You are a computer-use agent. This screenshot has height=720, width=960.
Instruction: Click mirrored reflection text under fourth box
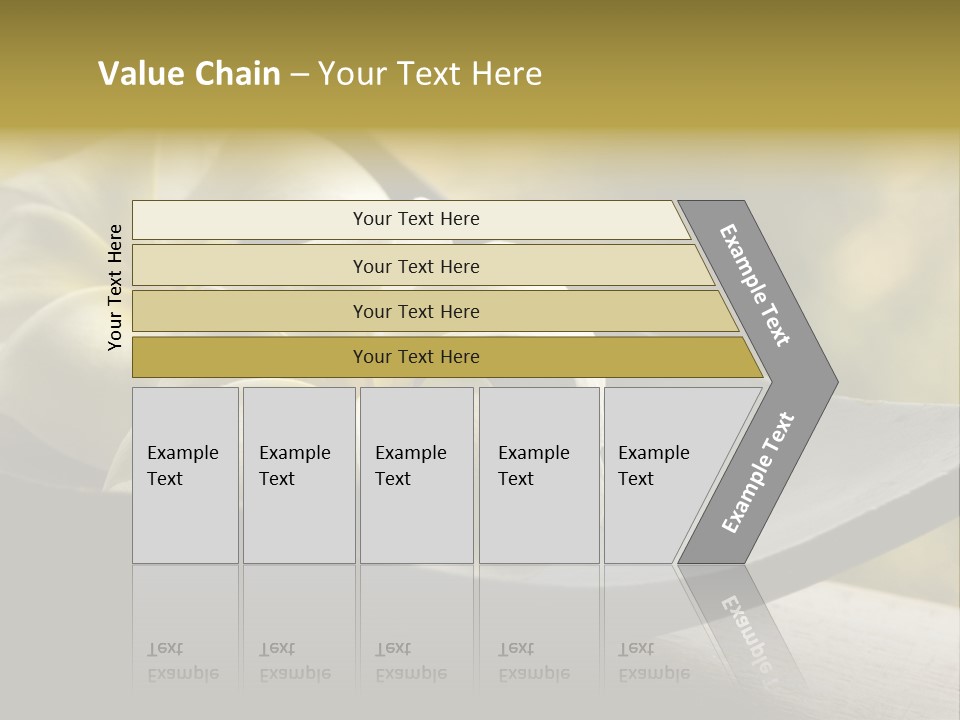click(x=533, y=661)
